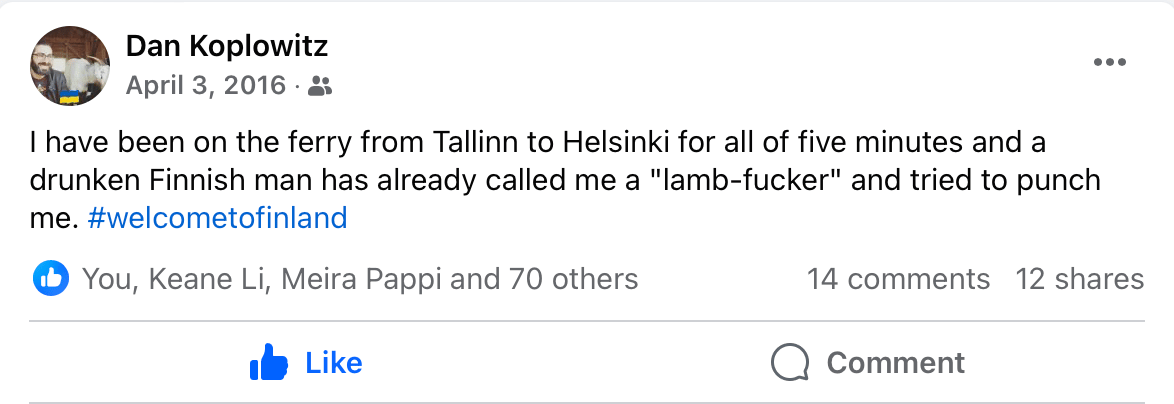Click the speech bubble icon beside Comment
Image resolution: width=1174 pixels, height=404 pixels.
coord(790,362)
